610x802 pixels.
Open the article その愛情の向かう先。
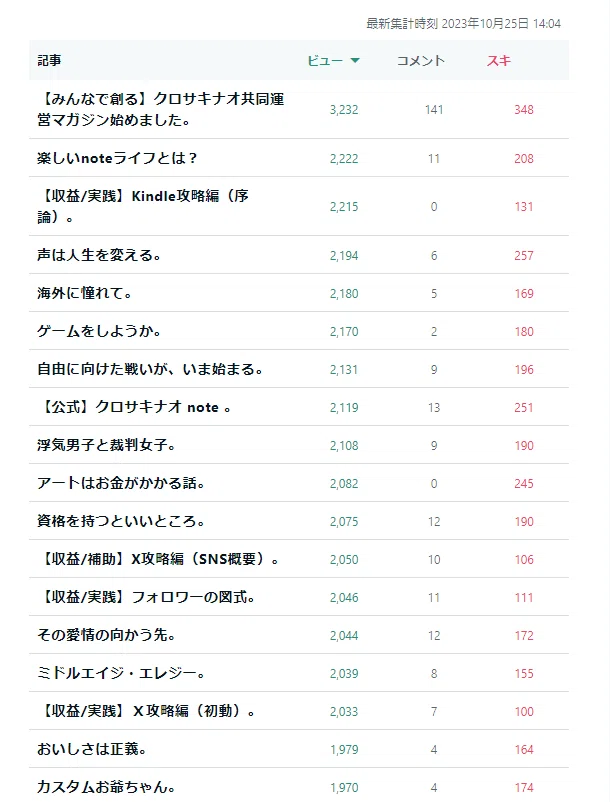(x=106, y=635)
